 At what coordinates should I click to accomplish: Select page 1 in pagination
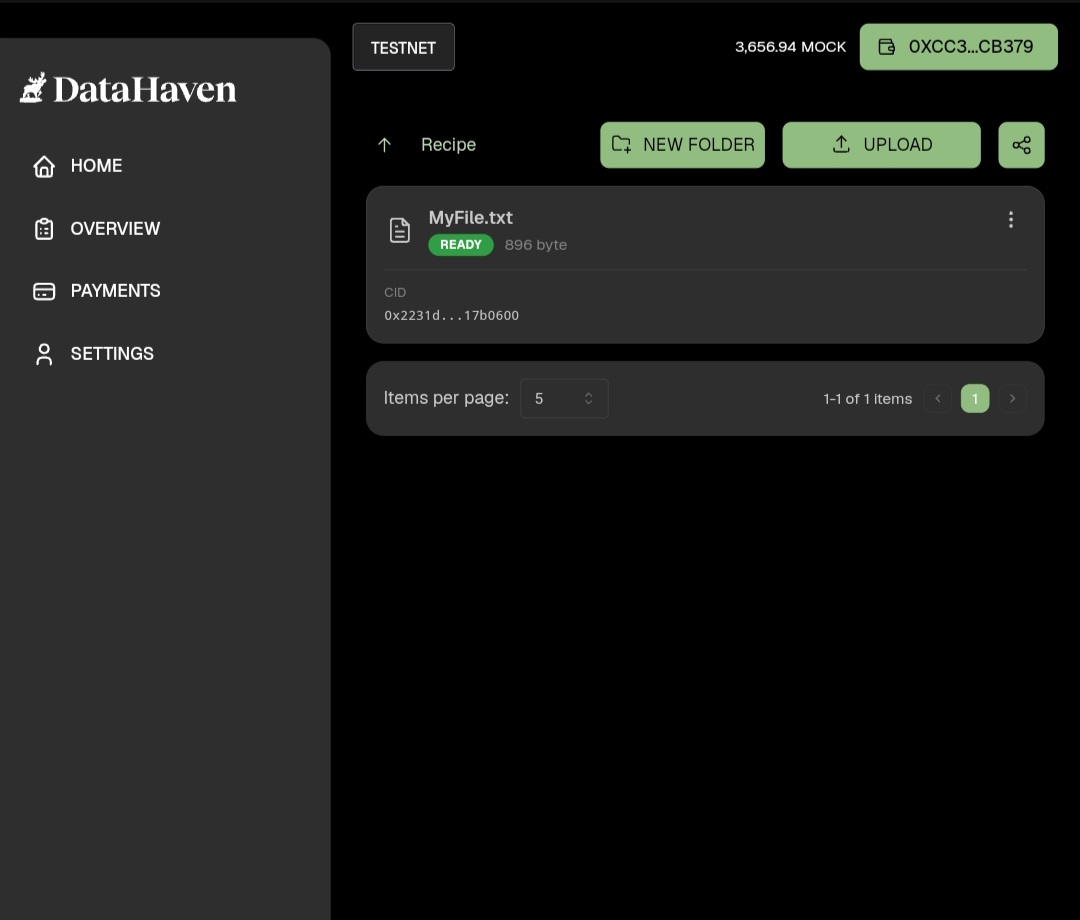tap(975, 399)
